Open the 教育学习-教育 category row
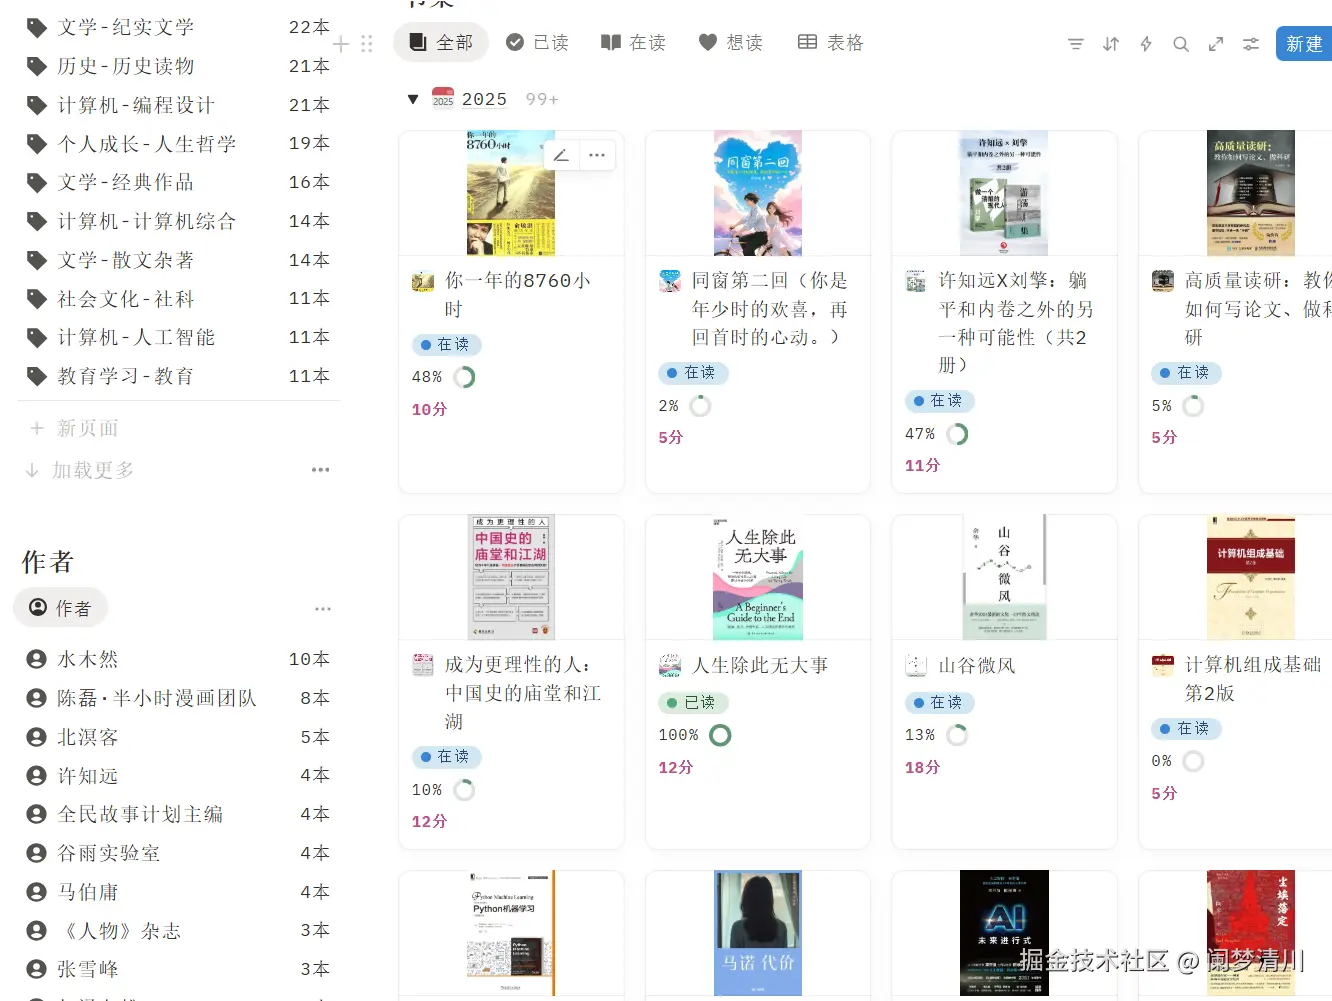The height and width of the screenshot is (1001, 1332). (178, 376)
